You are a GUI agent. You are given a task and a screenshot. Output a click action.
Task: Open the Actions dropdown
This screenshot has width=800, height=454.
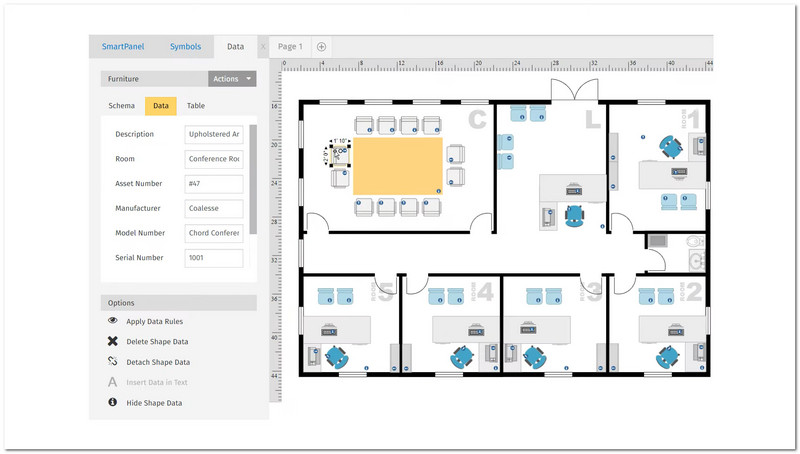[x=232, y=79]
